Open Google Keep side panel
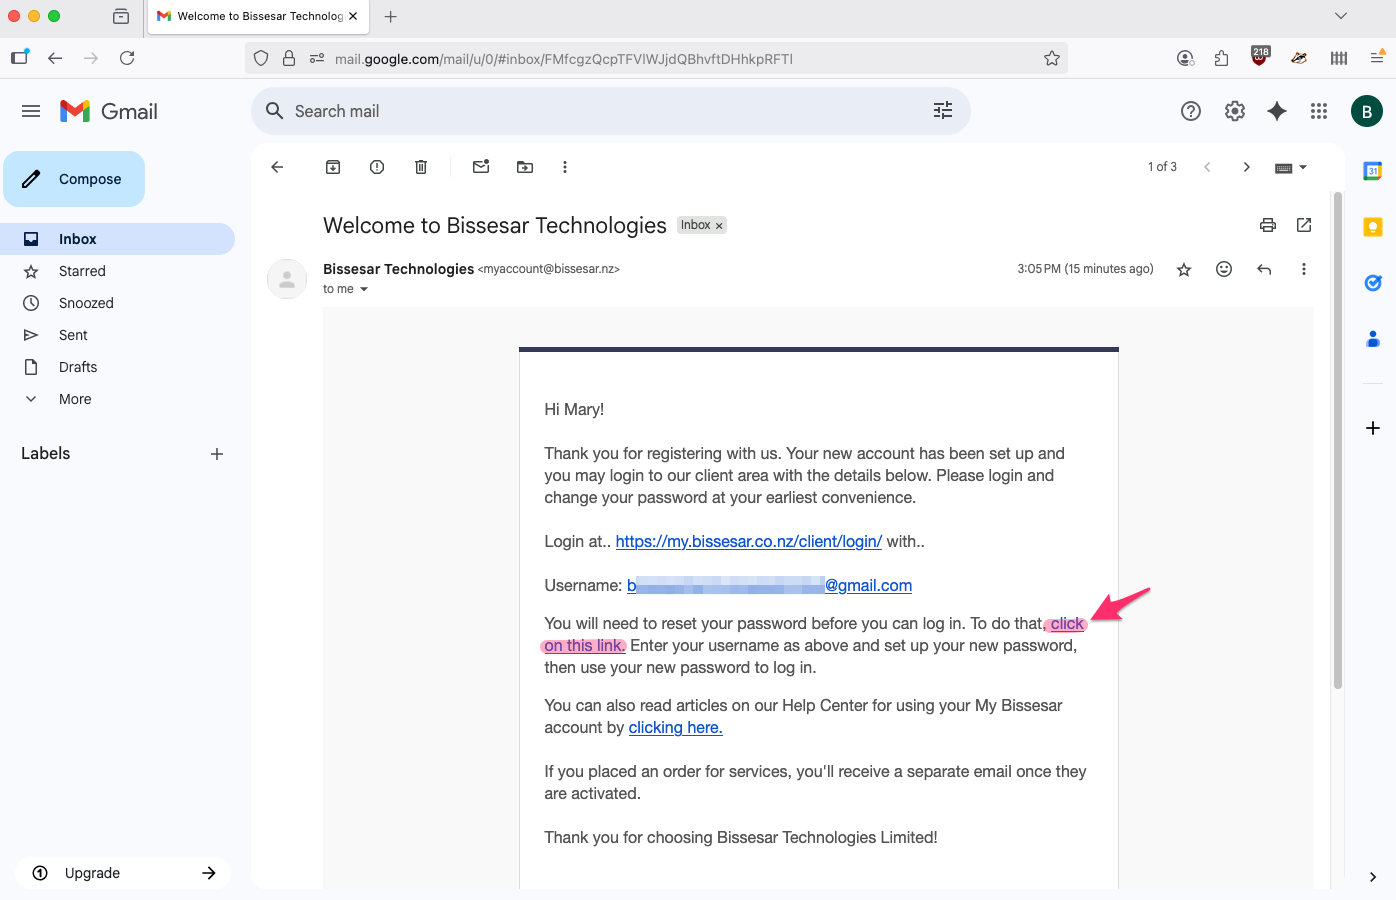Viewport: 1396px width, 900px height. [1373, 227]
